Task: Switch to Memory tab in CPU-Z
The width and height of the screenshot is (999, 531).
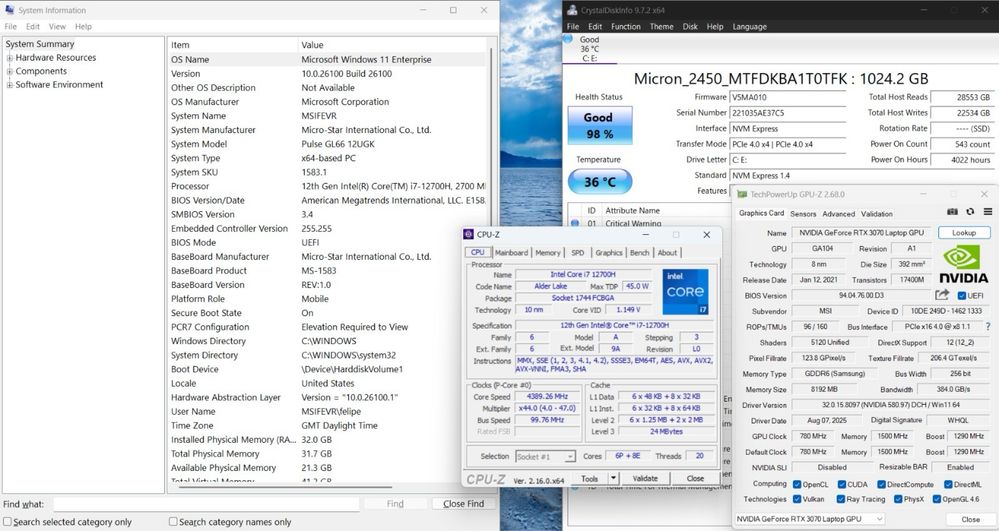Action: 547,252
